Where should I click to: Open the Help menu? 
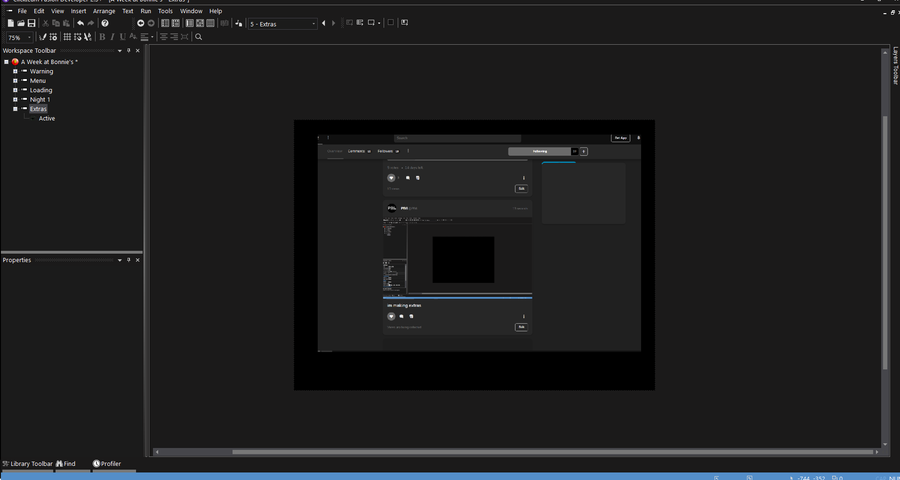pos(216,11)
